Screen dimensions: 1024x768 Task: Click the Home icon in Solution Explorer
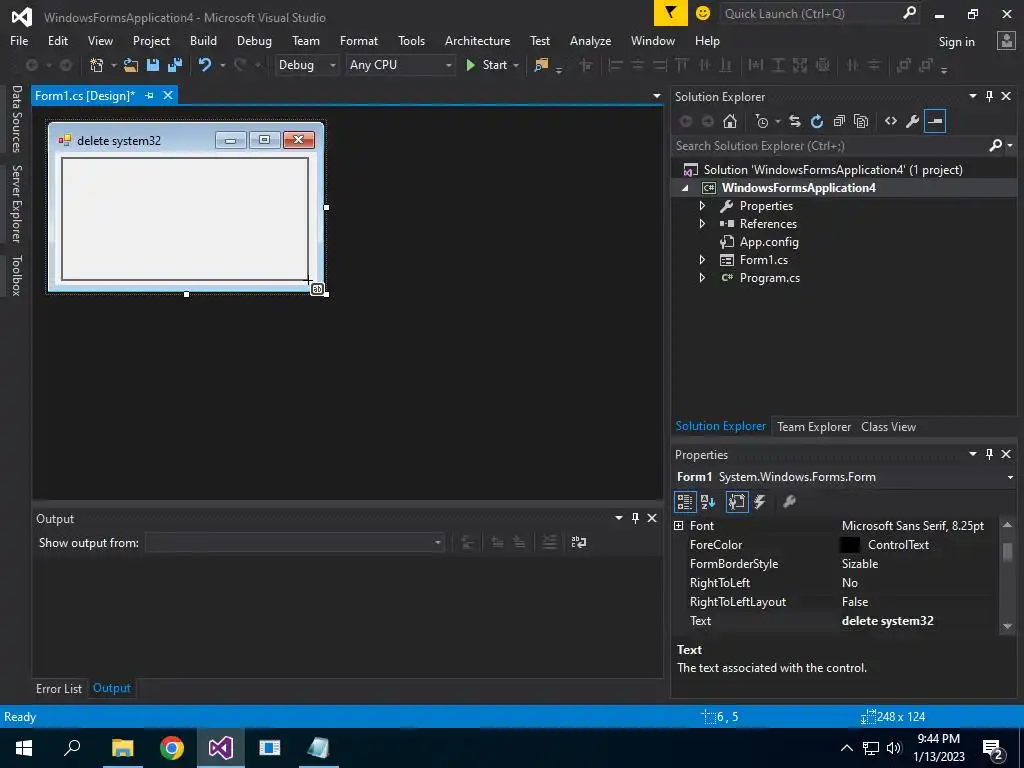pos(729,121)
